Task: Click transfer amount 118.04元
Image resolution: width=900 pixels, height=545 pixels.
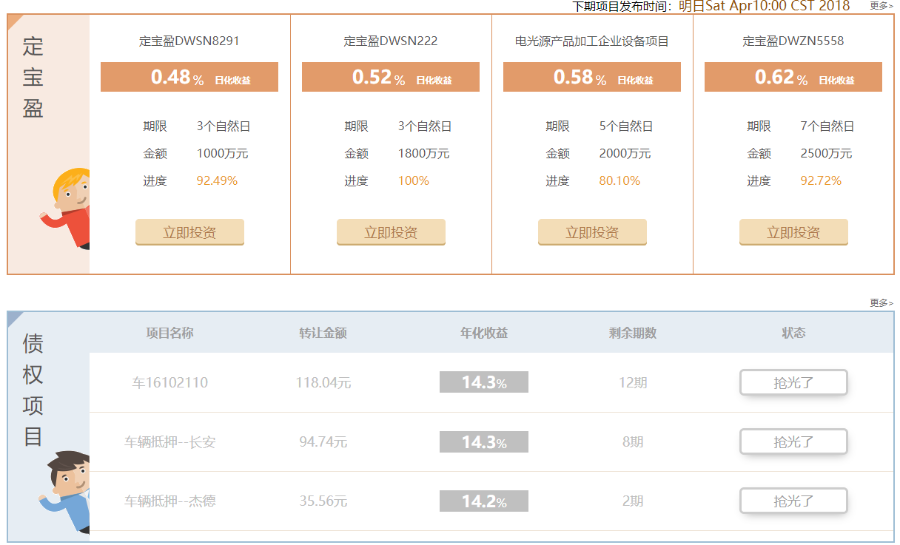Action: pos(323,383)
